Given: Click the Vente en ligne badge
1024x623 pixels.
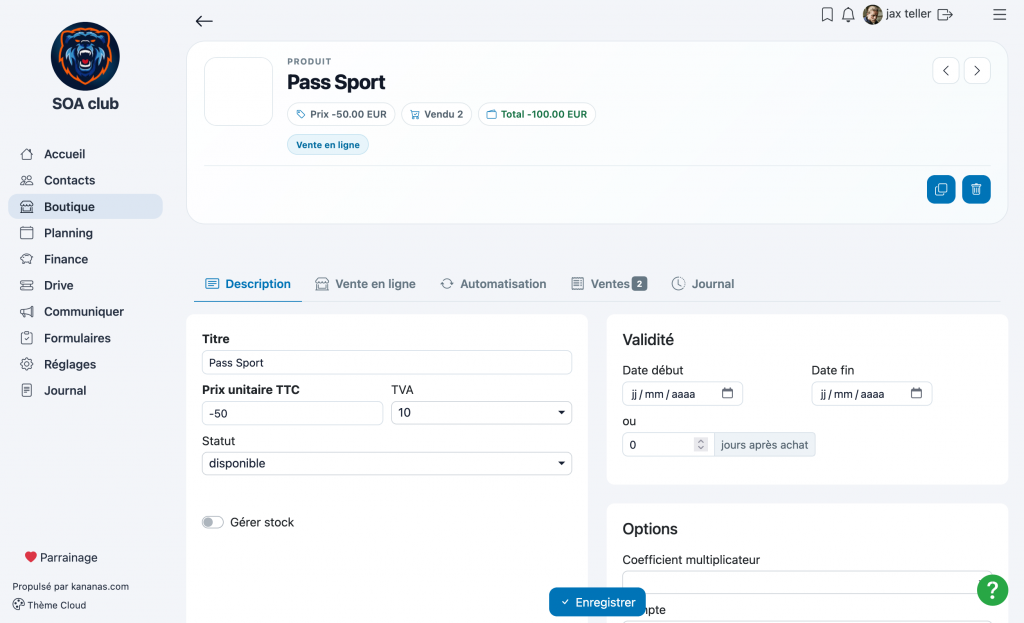Looking at the screenshot, I should pyautogui.click(x=328, y=145).
